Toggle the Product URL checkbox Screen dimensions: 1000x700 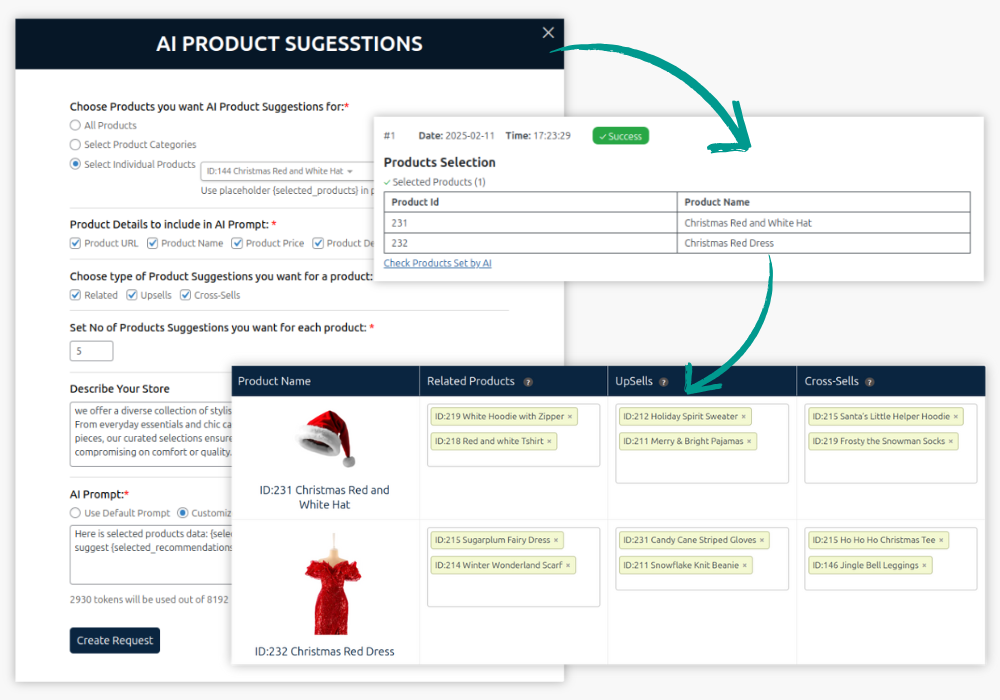tap(76, 243)
